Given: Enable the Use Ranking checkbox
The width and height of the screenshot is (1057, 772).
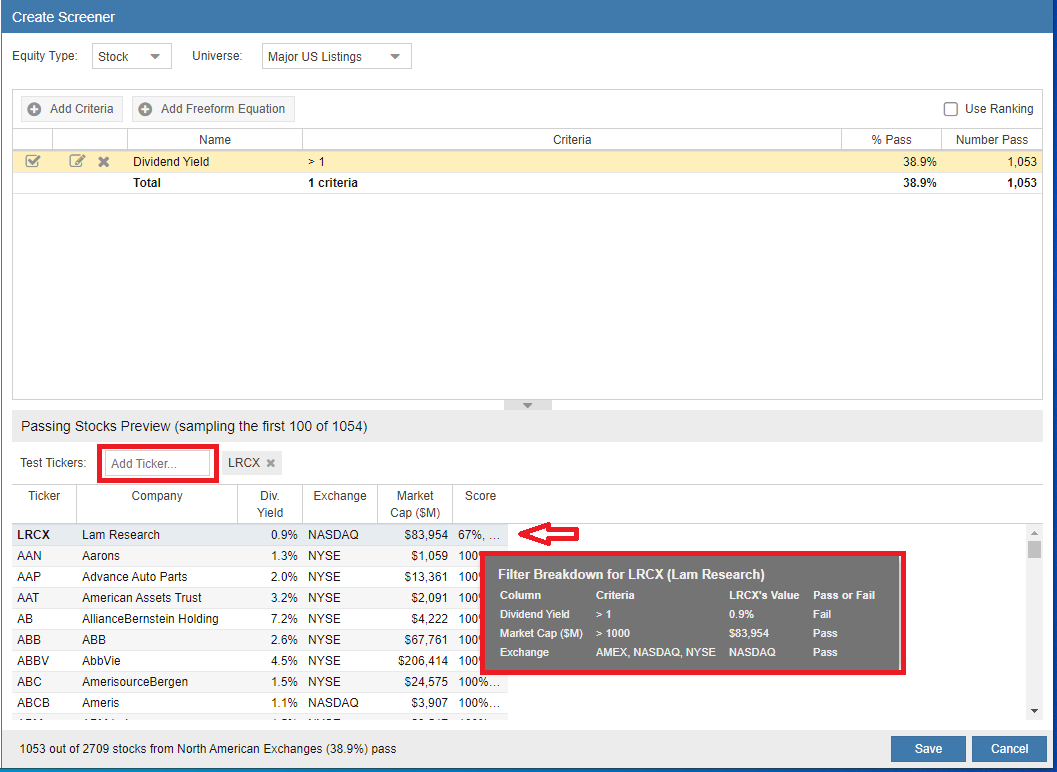Looking at the screenshot, I should tap(950, 109).
